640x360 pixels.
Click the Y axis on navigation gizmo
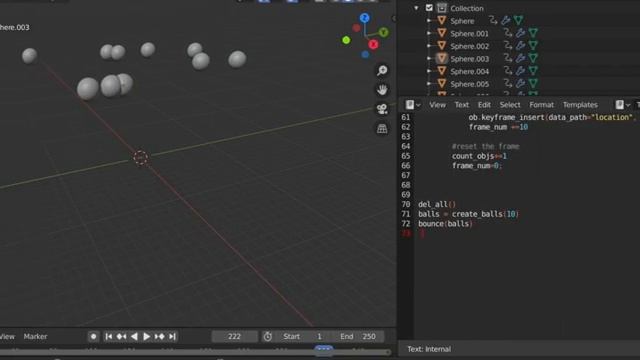pos(383,32)
